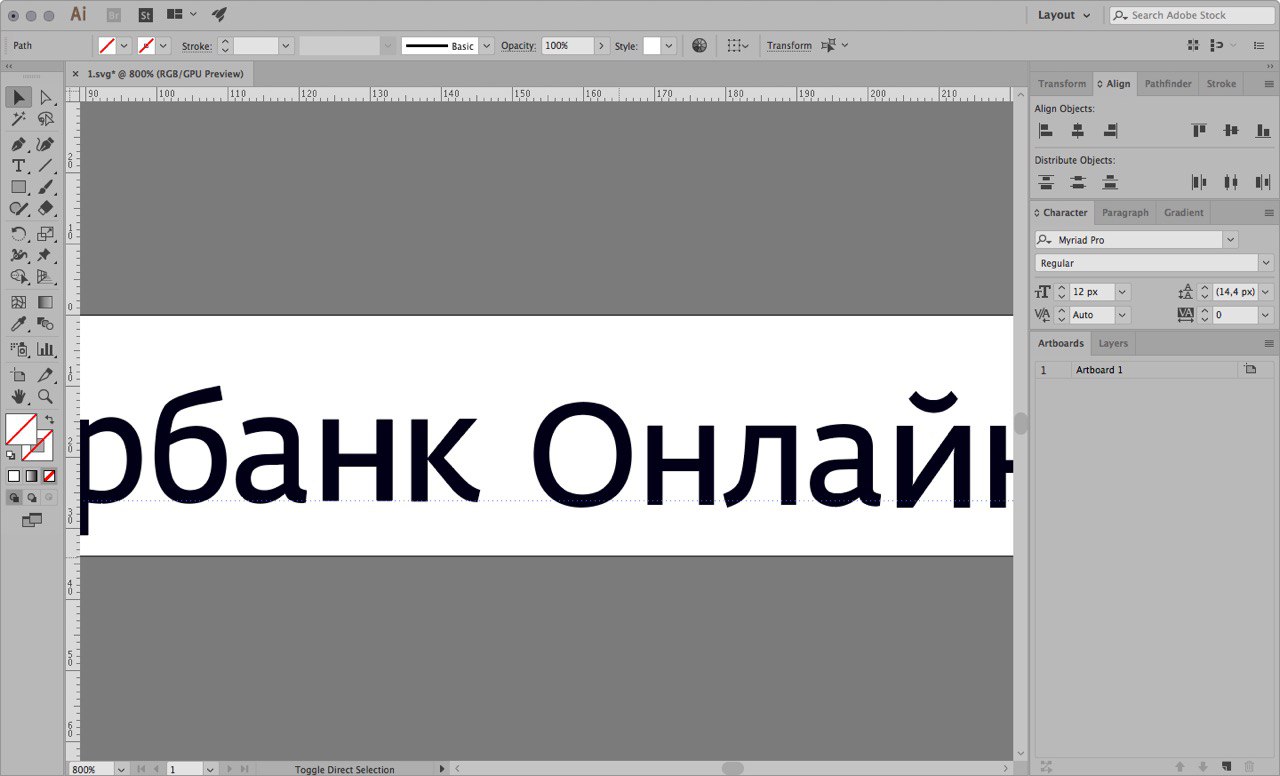Switch to the Pathfinder tab
The width and height of the screenshot is (1280, 776).
pyautogui.click(x=1168, y=84)
